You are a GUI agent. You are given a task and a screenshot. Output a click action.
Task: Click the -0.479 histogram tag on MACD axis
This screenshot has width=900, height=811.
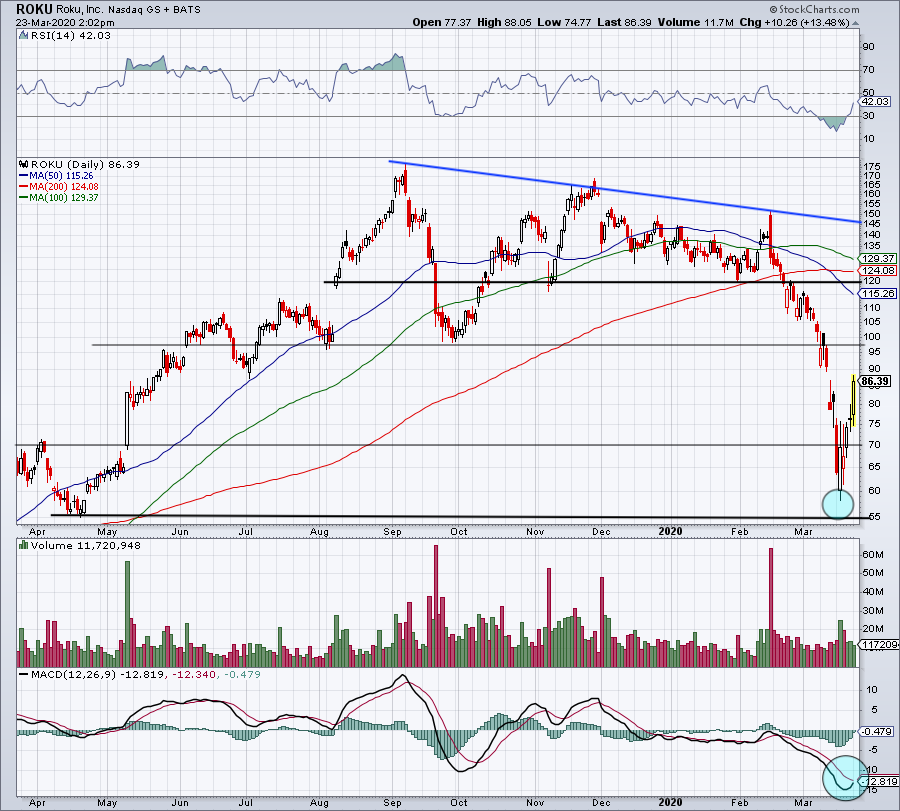tap(877, 731)
